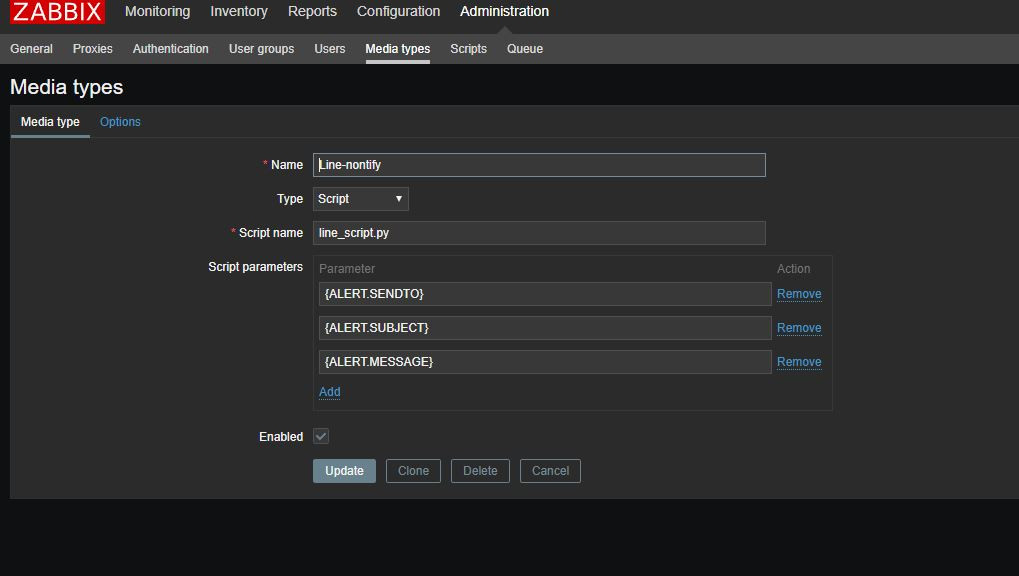Cancel the media type edit
Screen dimensions: 1019x576
(550, 471)
